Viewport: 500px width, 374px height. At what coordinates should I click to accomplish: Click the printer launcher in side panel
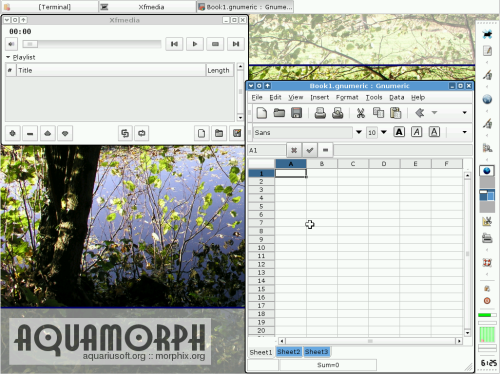487,238
